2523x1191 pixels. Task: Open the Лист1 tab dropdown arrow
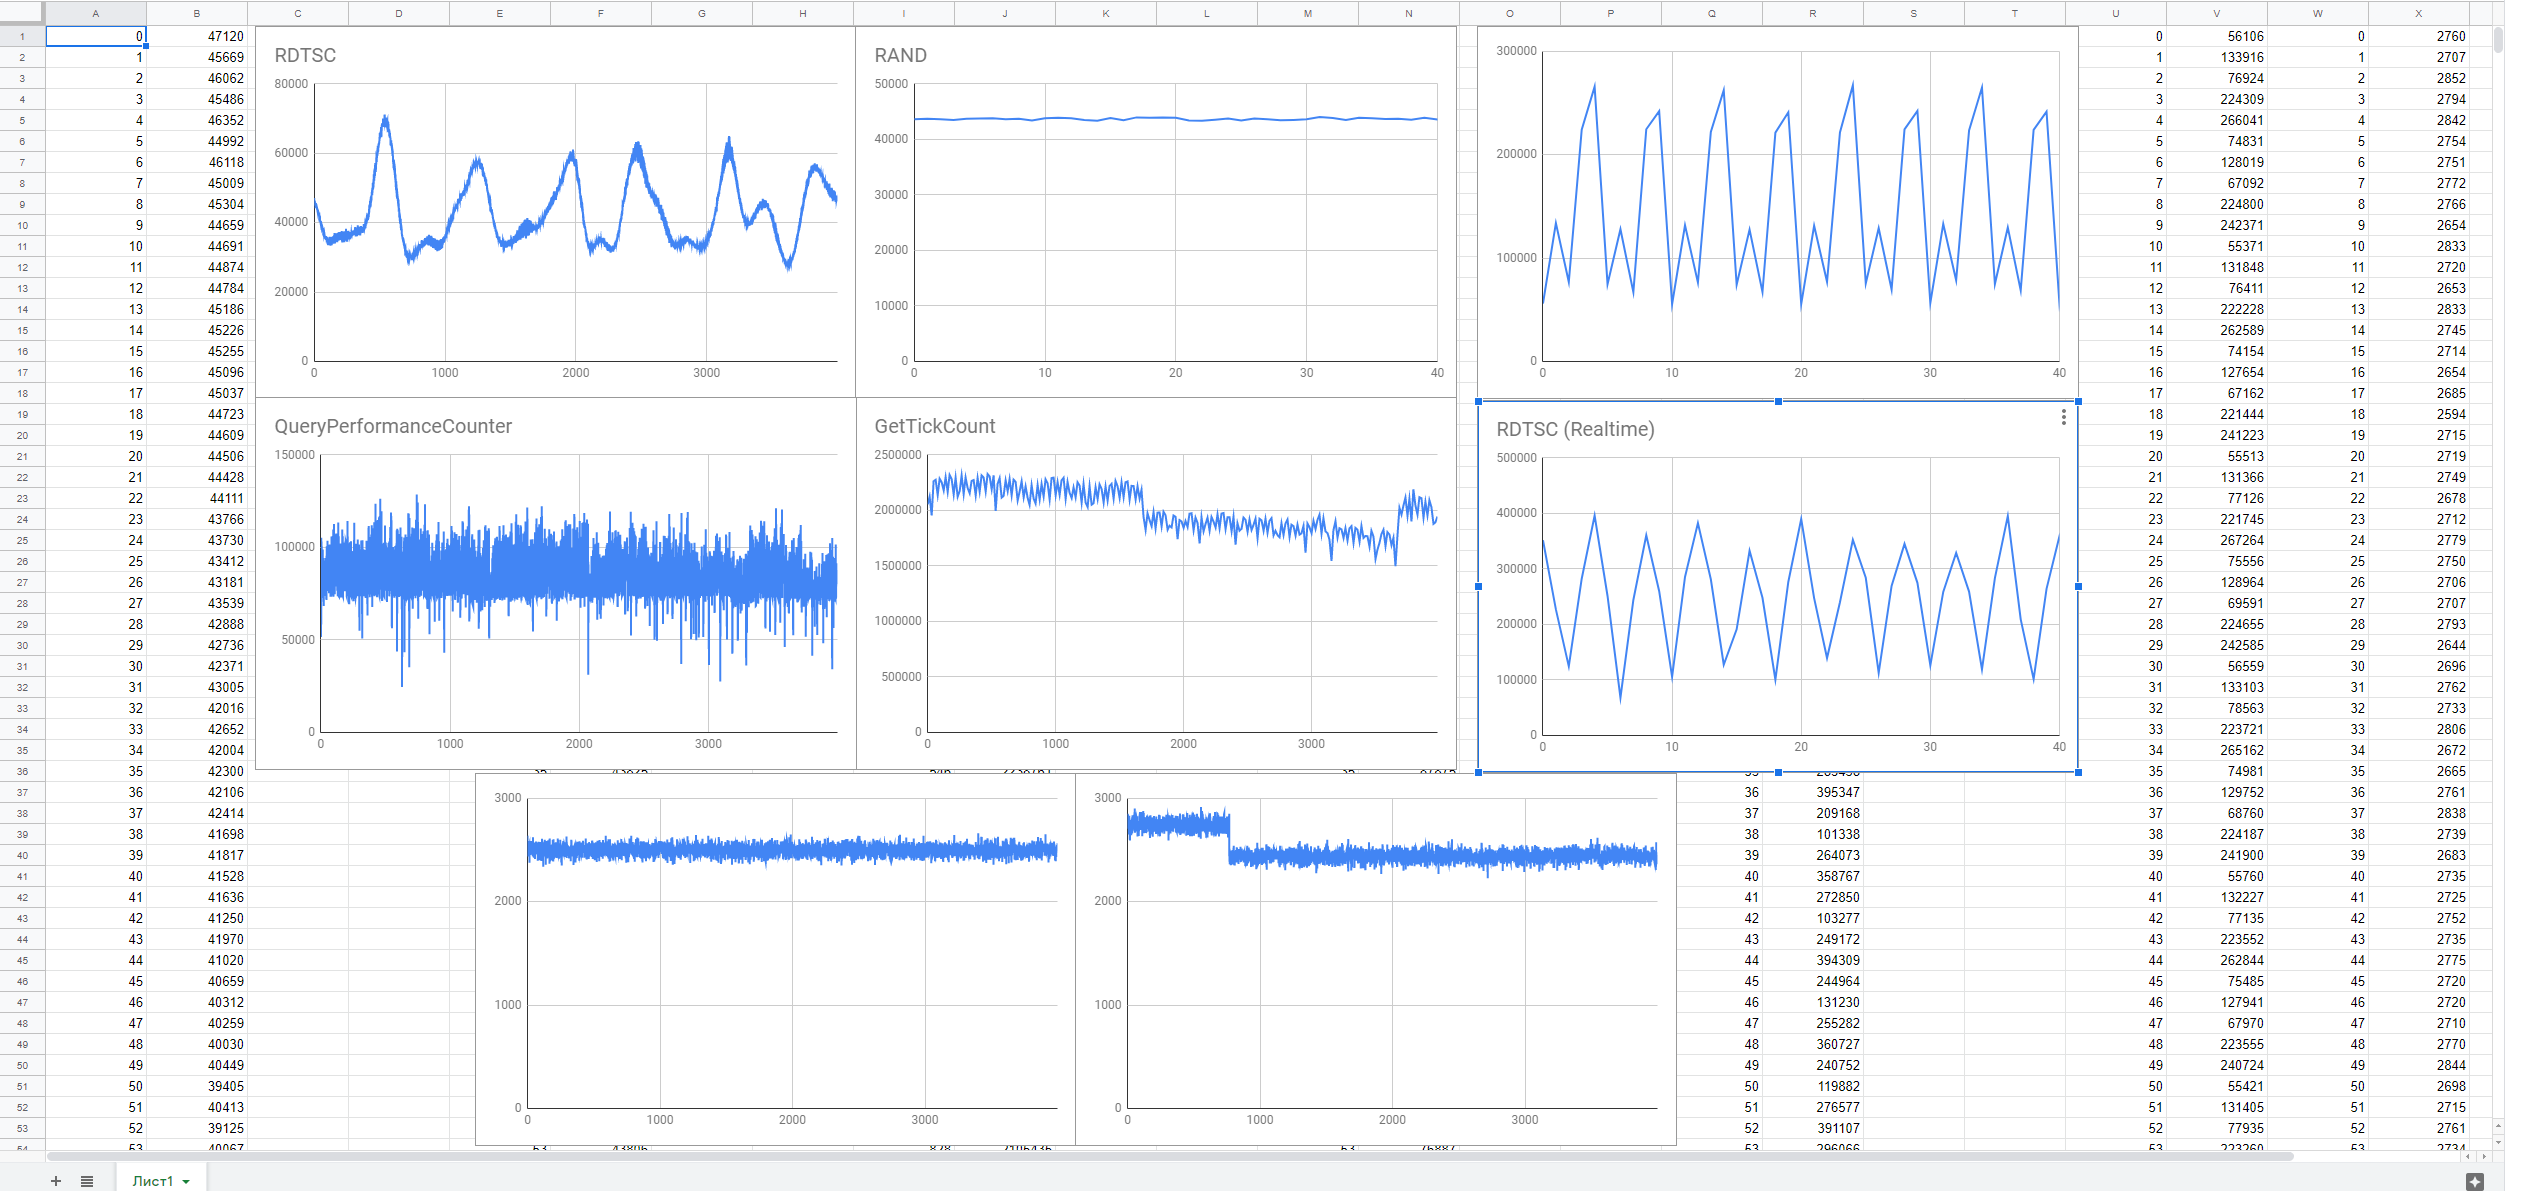pos(186,1182)
